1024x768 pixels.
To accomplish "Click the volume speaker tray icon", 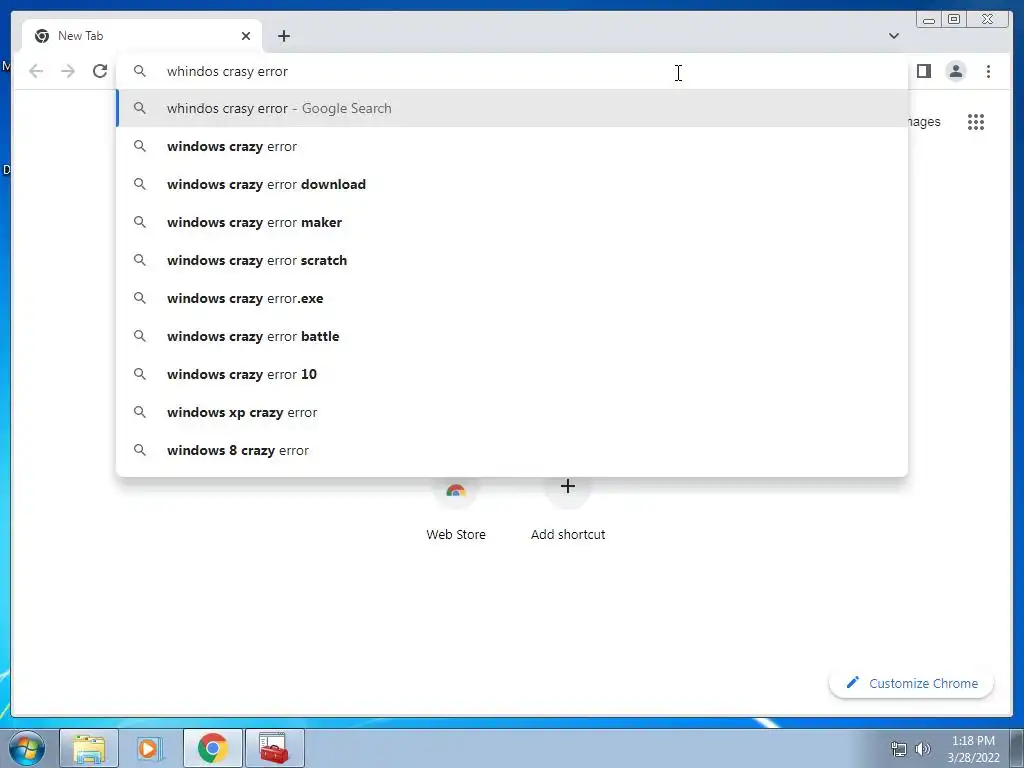I will pos(923,749).
